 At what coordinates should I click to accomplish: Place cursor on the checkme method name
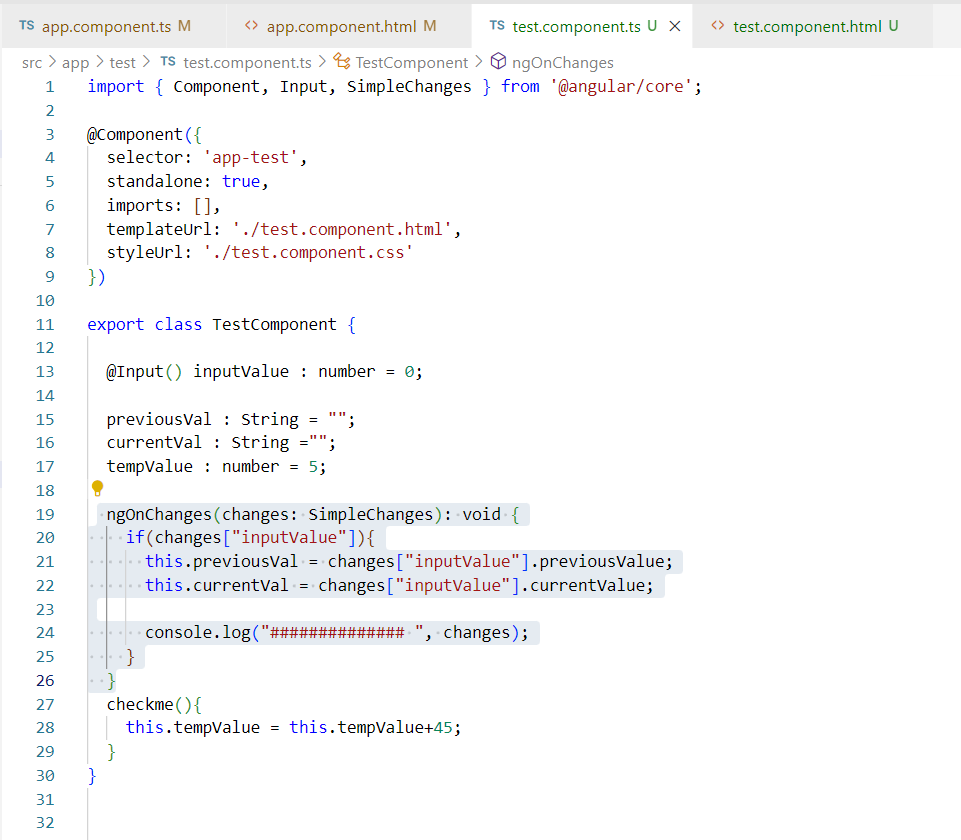(140, 704)
